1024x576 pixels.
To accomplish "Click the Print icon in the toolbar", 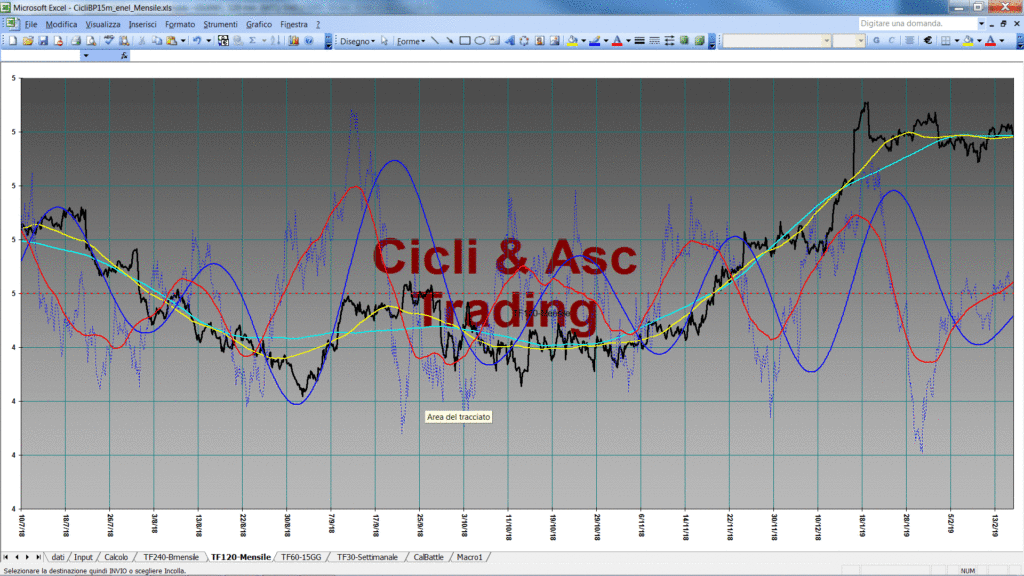I will 76,40.
